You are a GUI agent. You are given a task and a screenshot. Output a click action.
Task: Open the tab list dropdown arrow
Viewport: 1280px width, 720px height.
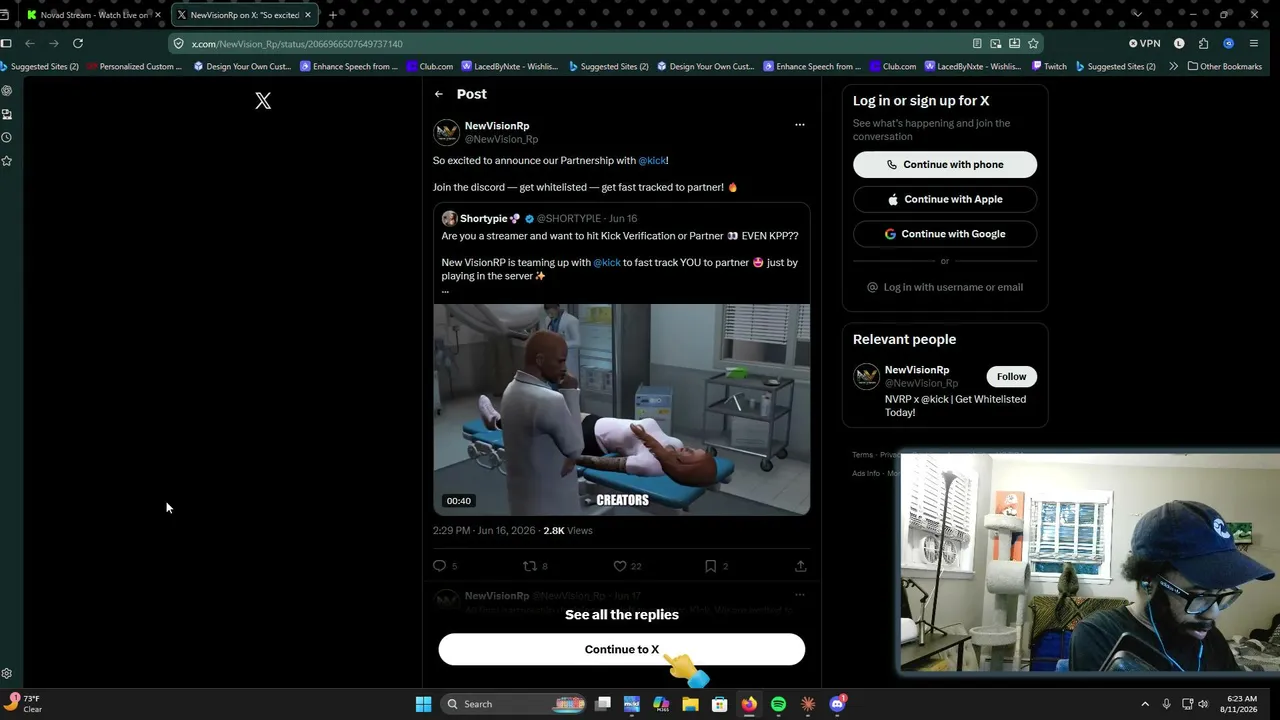1136,14
